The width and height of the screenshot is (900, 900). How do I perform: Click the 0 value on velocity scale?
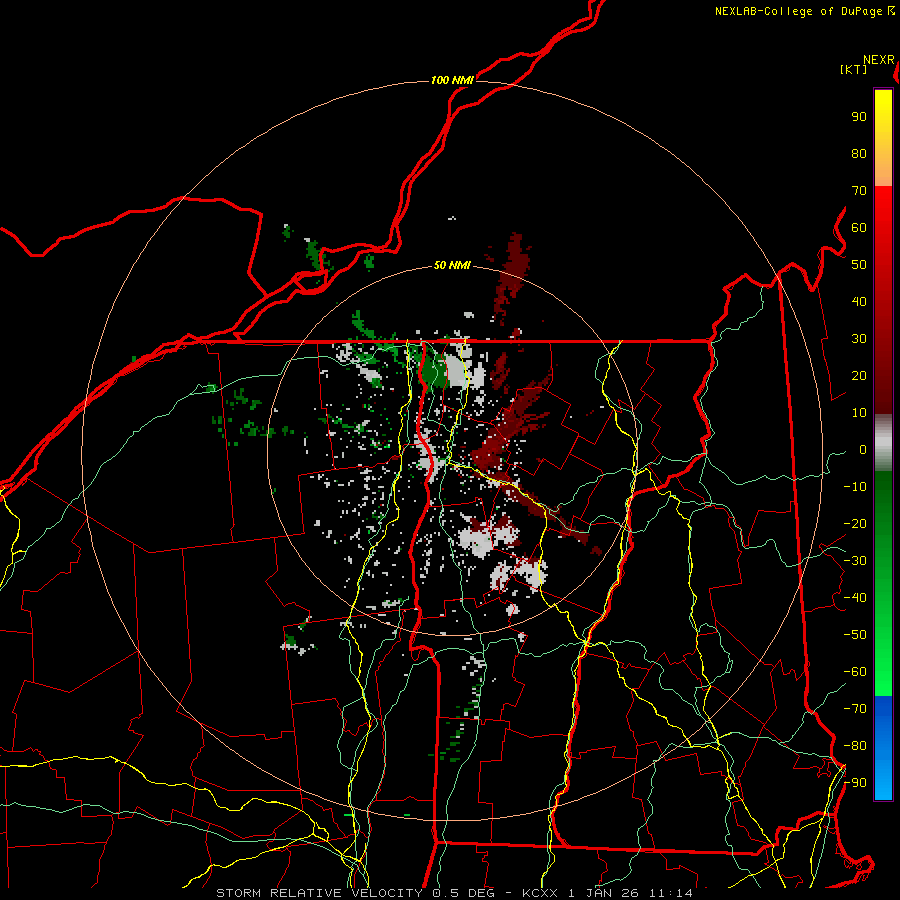863,449
